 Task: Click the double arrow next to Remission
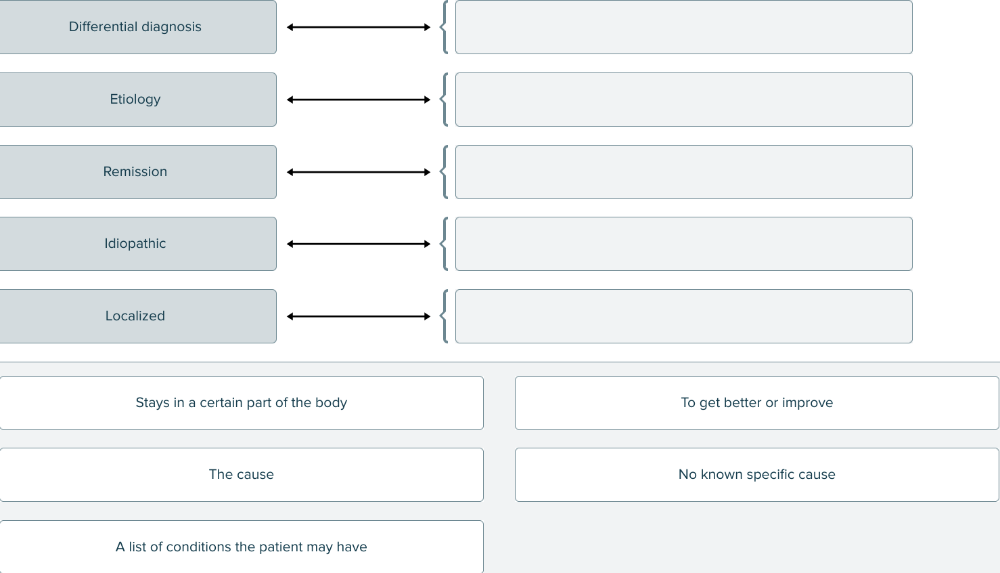pyautogui.click(x=358, y=172)
